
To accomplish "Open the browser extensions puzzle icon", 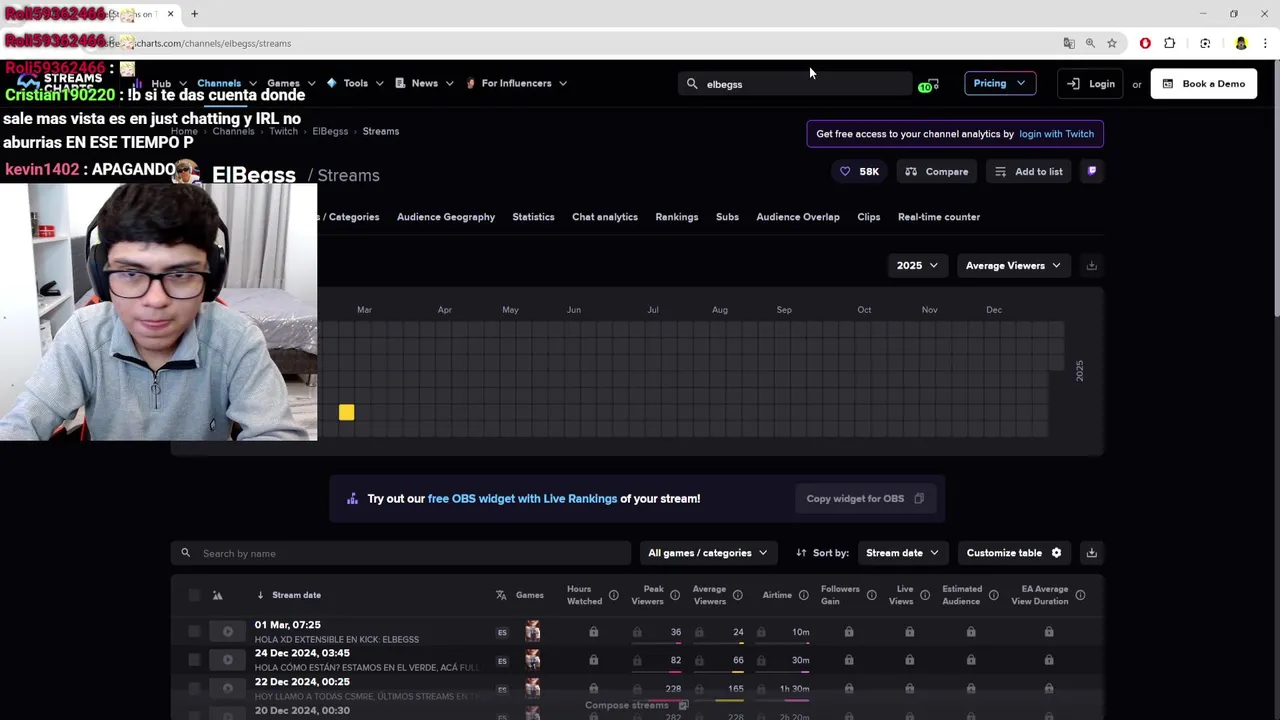I will tap(1170, 43).
